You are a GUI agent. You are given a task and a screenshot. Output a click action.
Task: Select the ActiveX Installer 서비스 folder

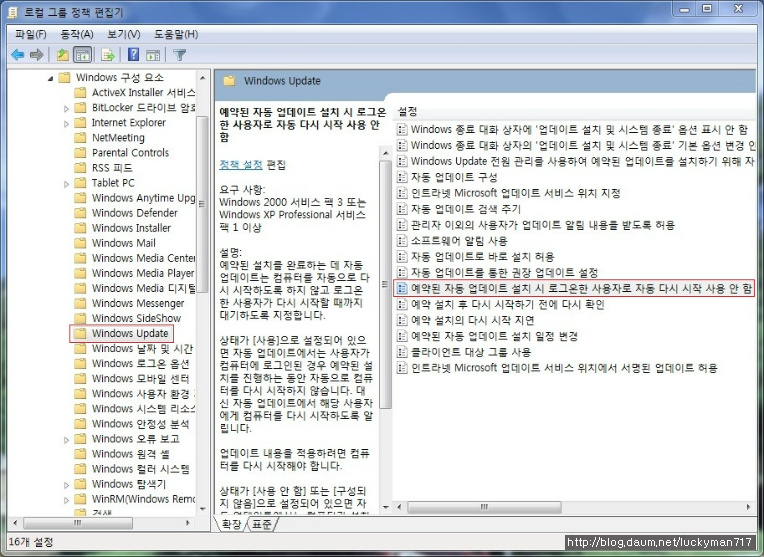tap(134, 93)
